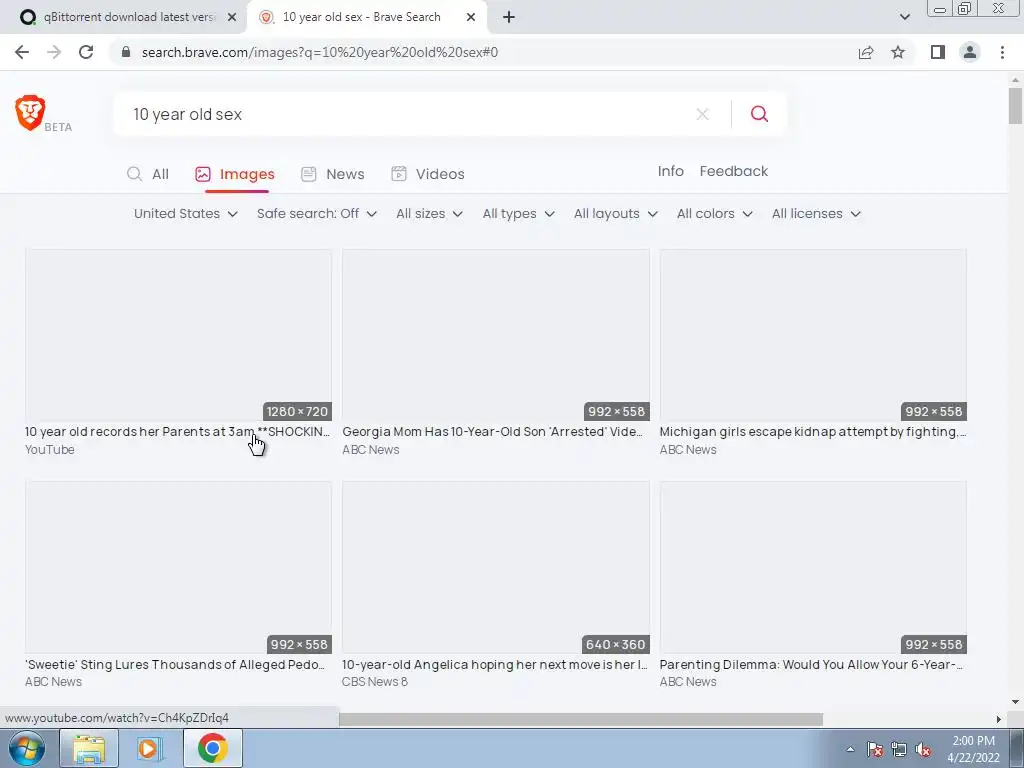Clear the search box with the X icon
This screenshot has width=1024, height=768.
703,114
